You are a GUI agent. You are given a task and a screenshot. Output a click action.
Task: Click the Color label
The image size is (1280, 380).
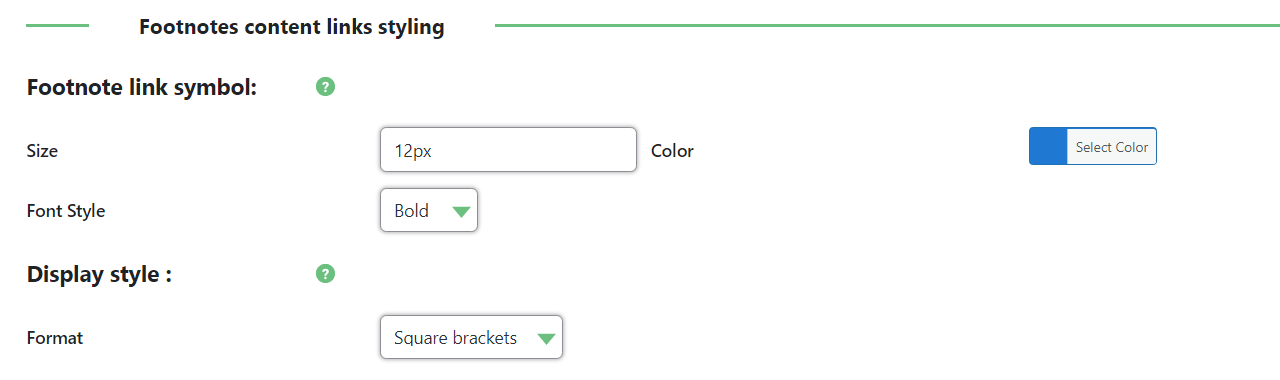pyautogui.click(x=672, y=151)
